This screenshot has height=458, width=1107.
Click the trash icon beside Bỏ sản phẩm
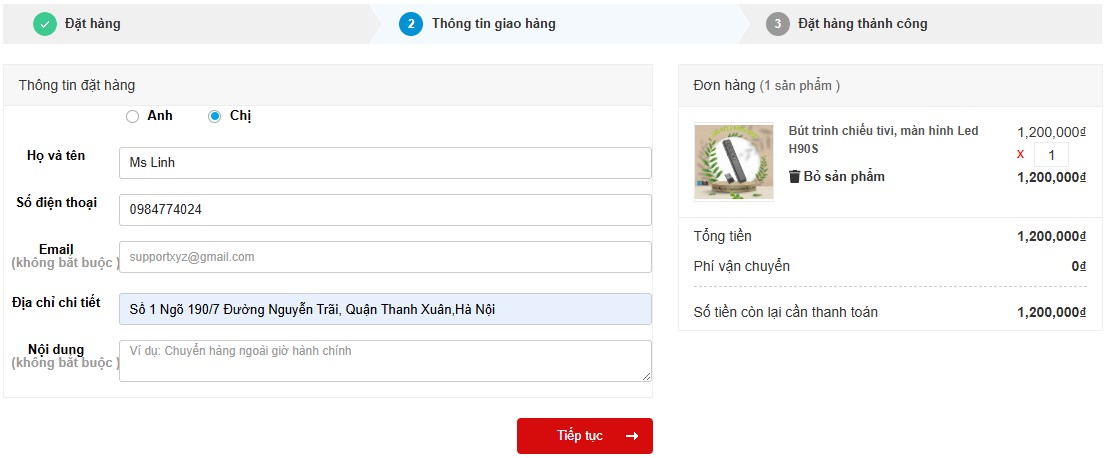tap(794, 177)
